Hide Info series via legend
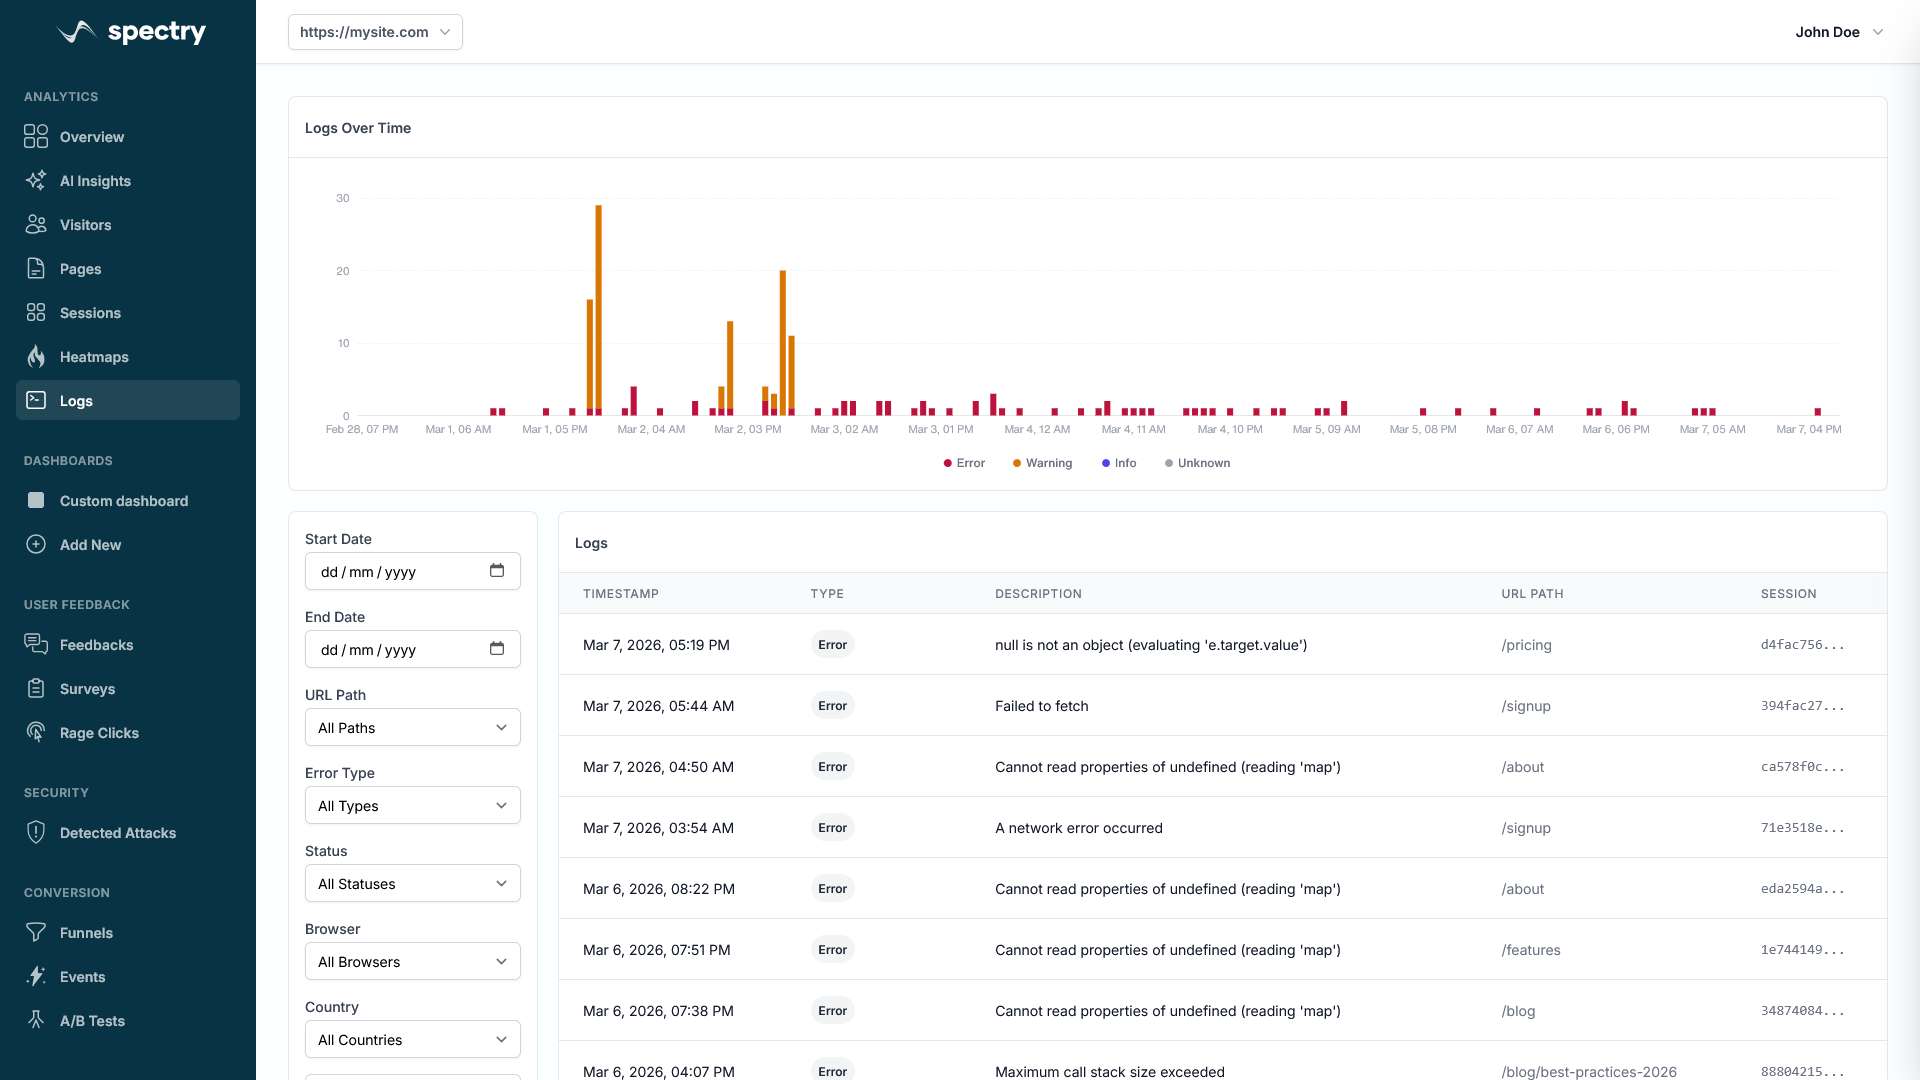The image size is (1920, 1080). tap(1119, 463)
